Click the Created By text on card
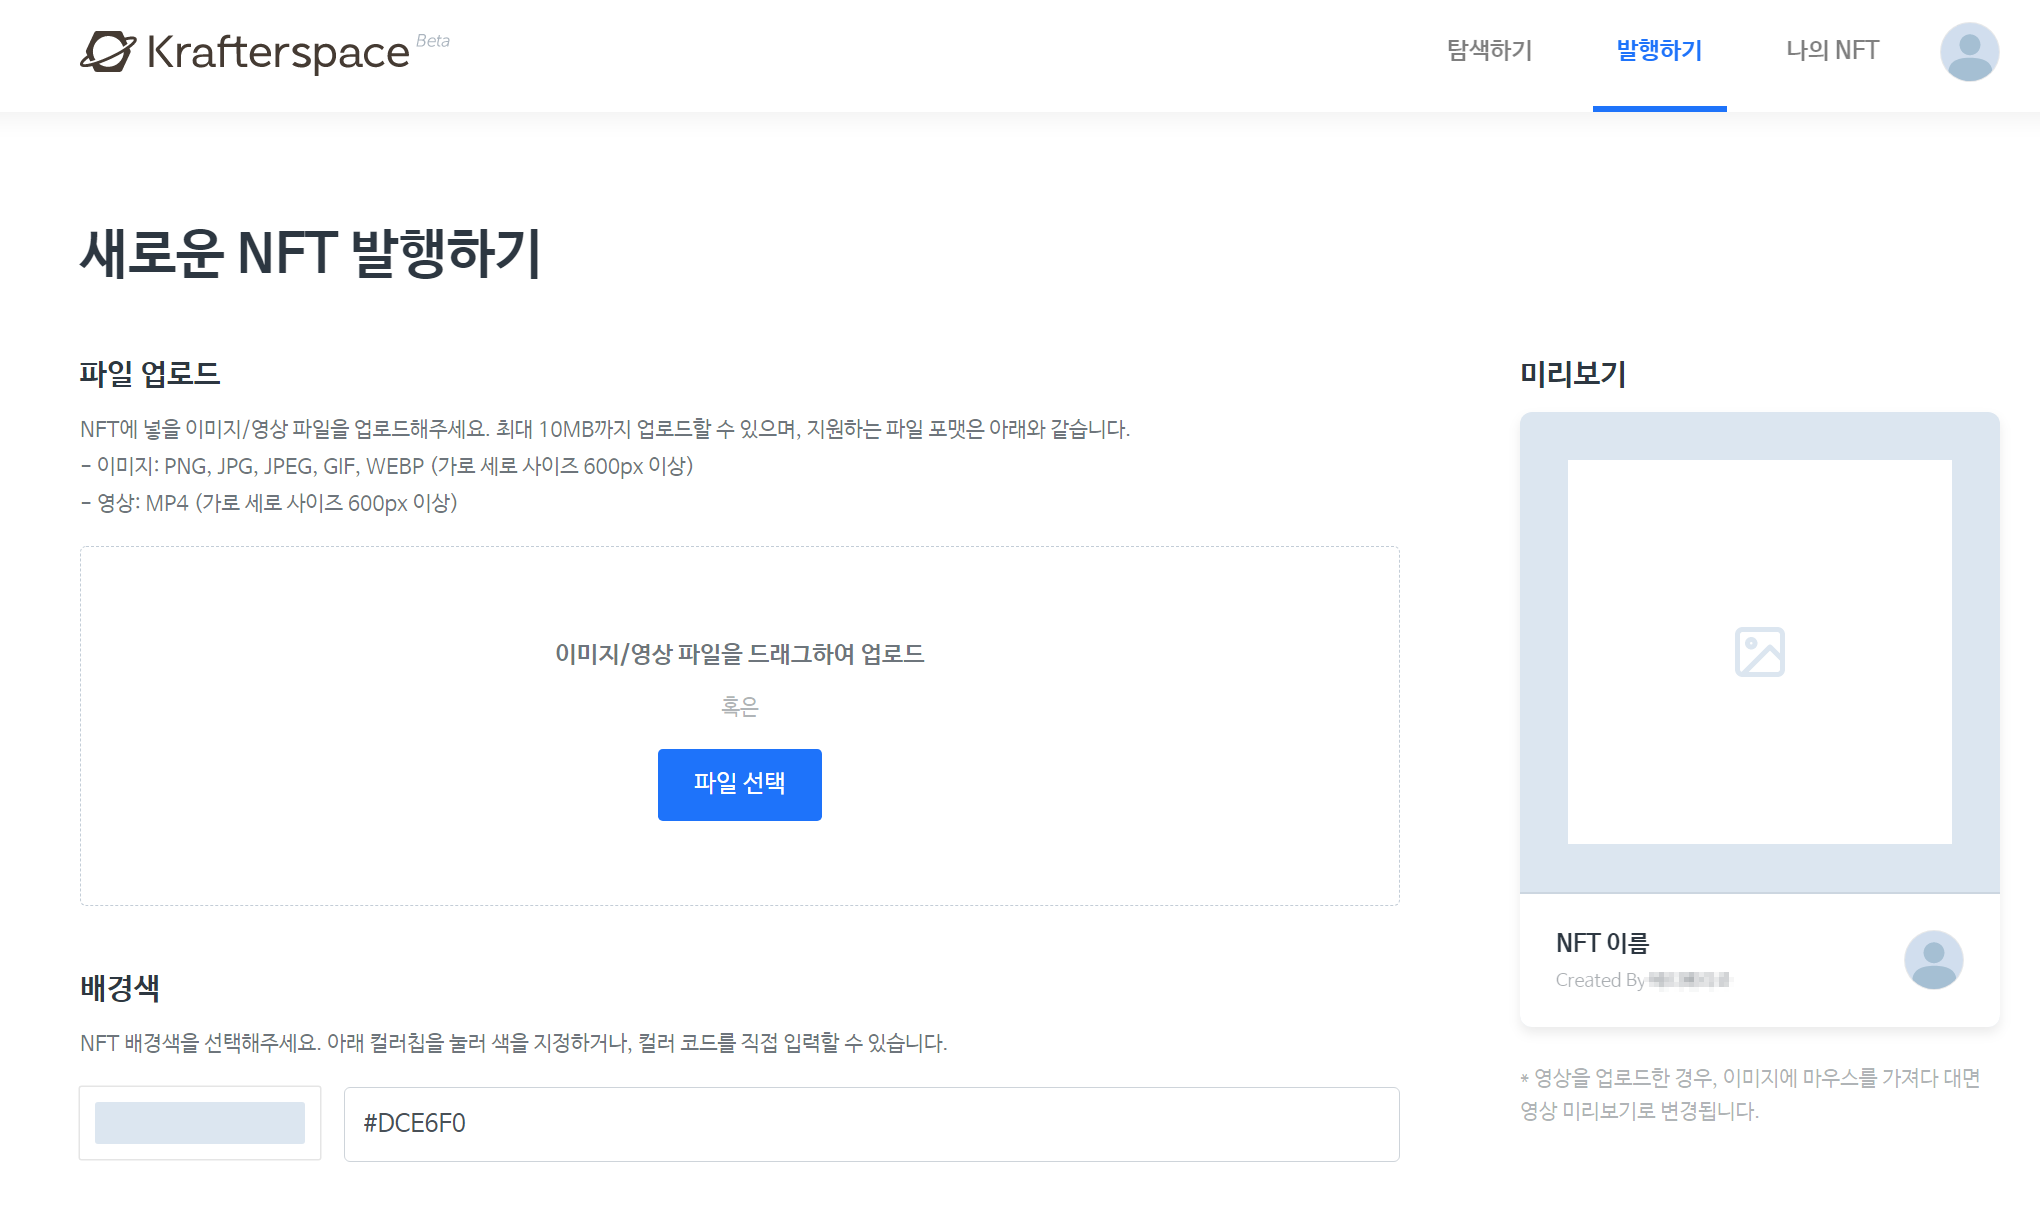The image size is (2040, 1210). click(x=1600, y=980)
